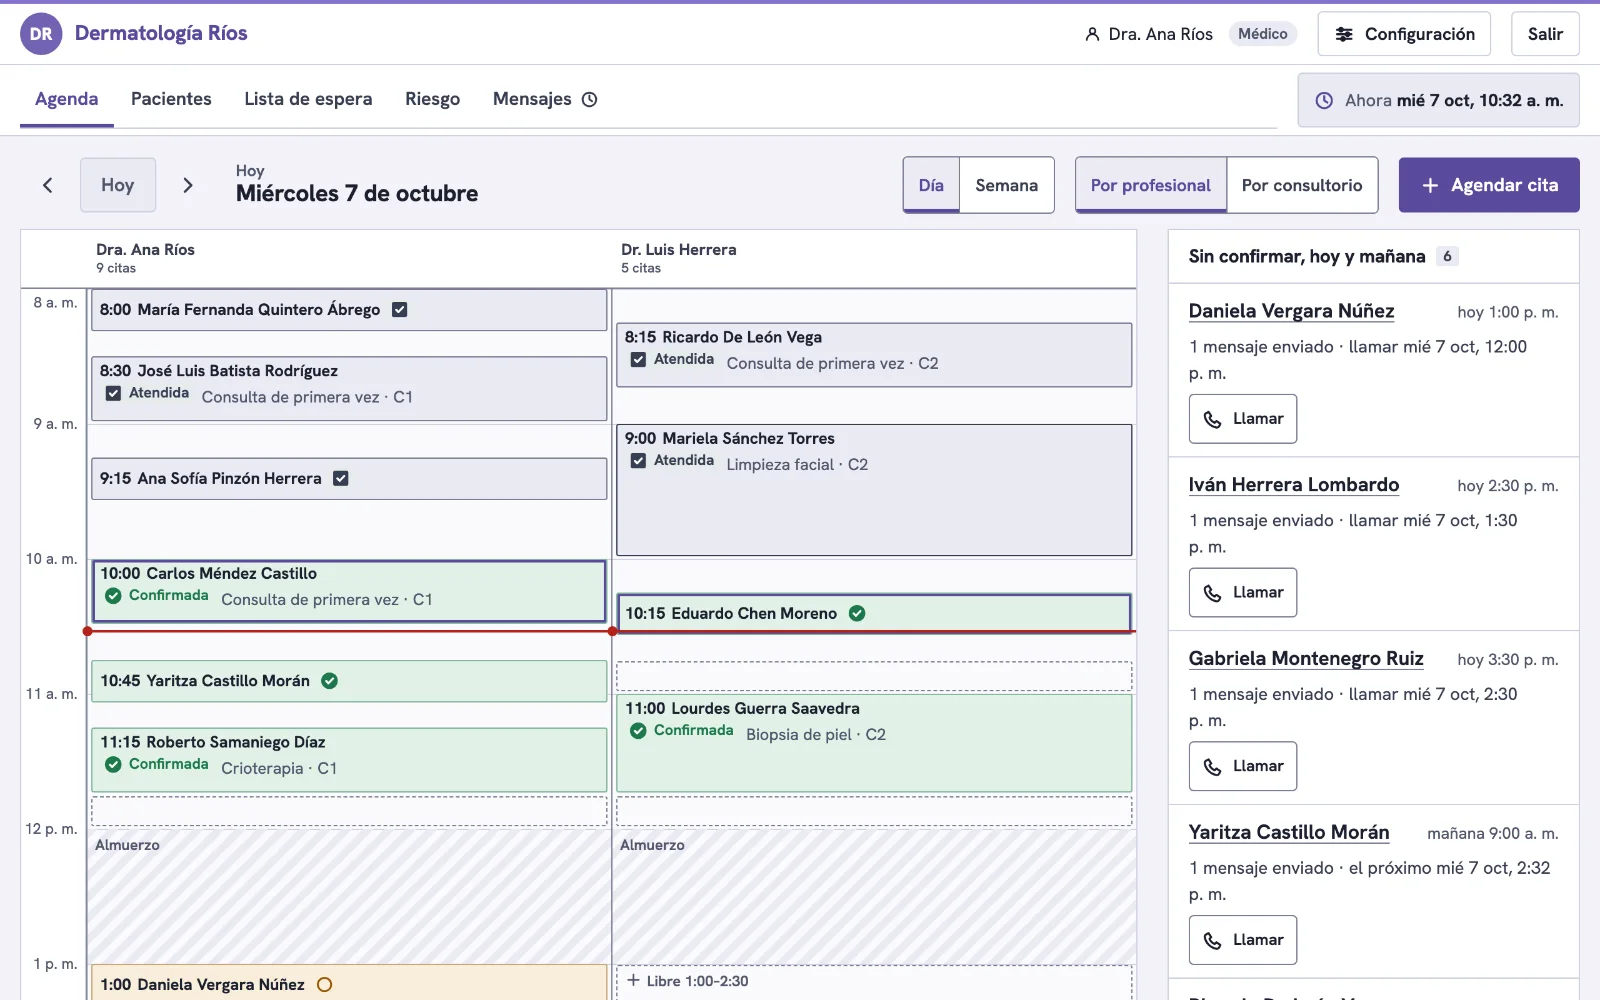The height and width of the screenshot is (1000, 1600).
Task: Click Llamar for Yaritza Castillo Morán
Action: click(x=1243, y=940)
